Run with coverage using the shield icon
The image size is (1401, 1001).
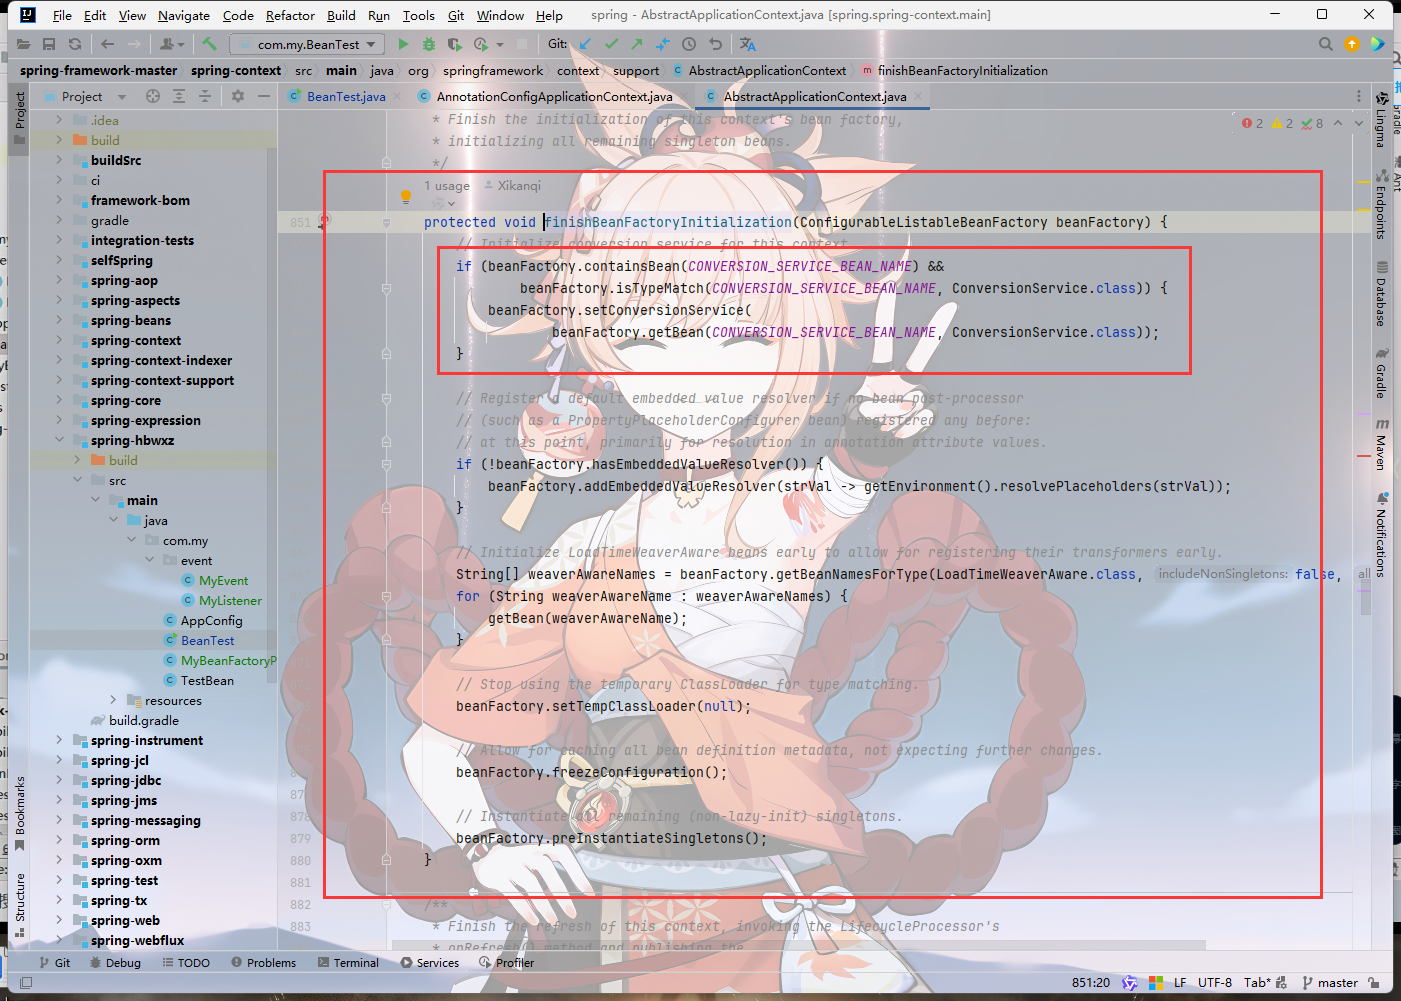tap(454, 44)
